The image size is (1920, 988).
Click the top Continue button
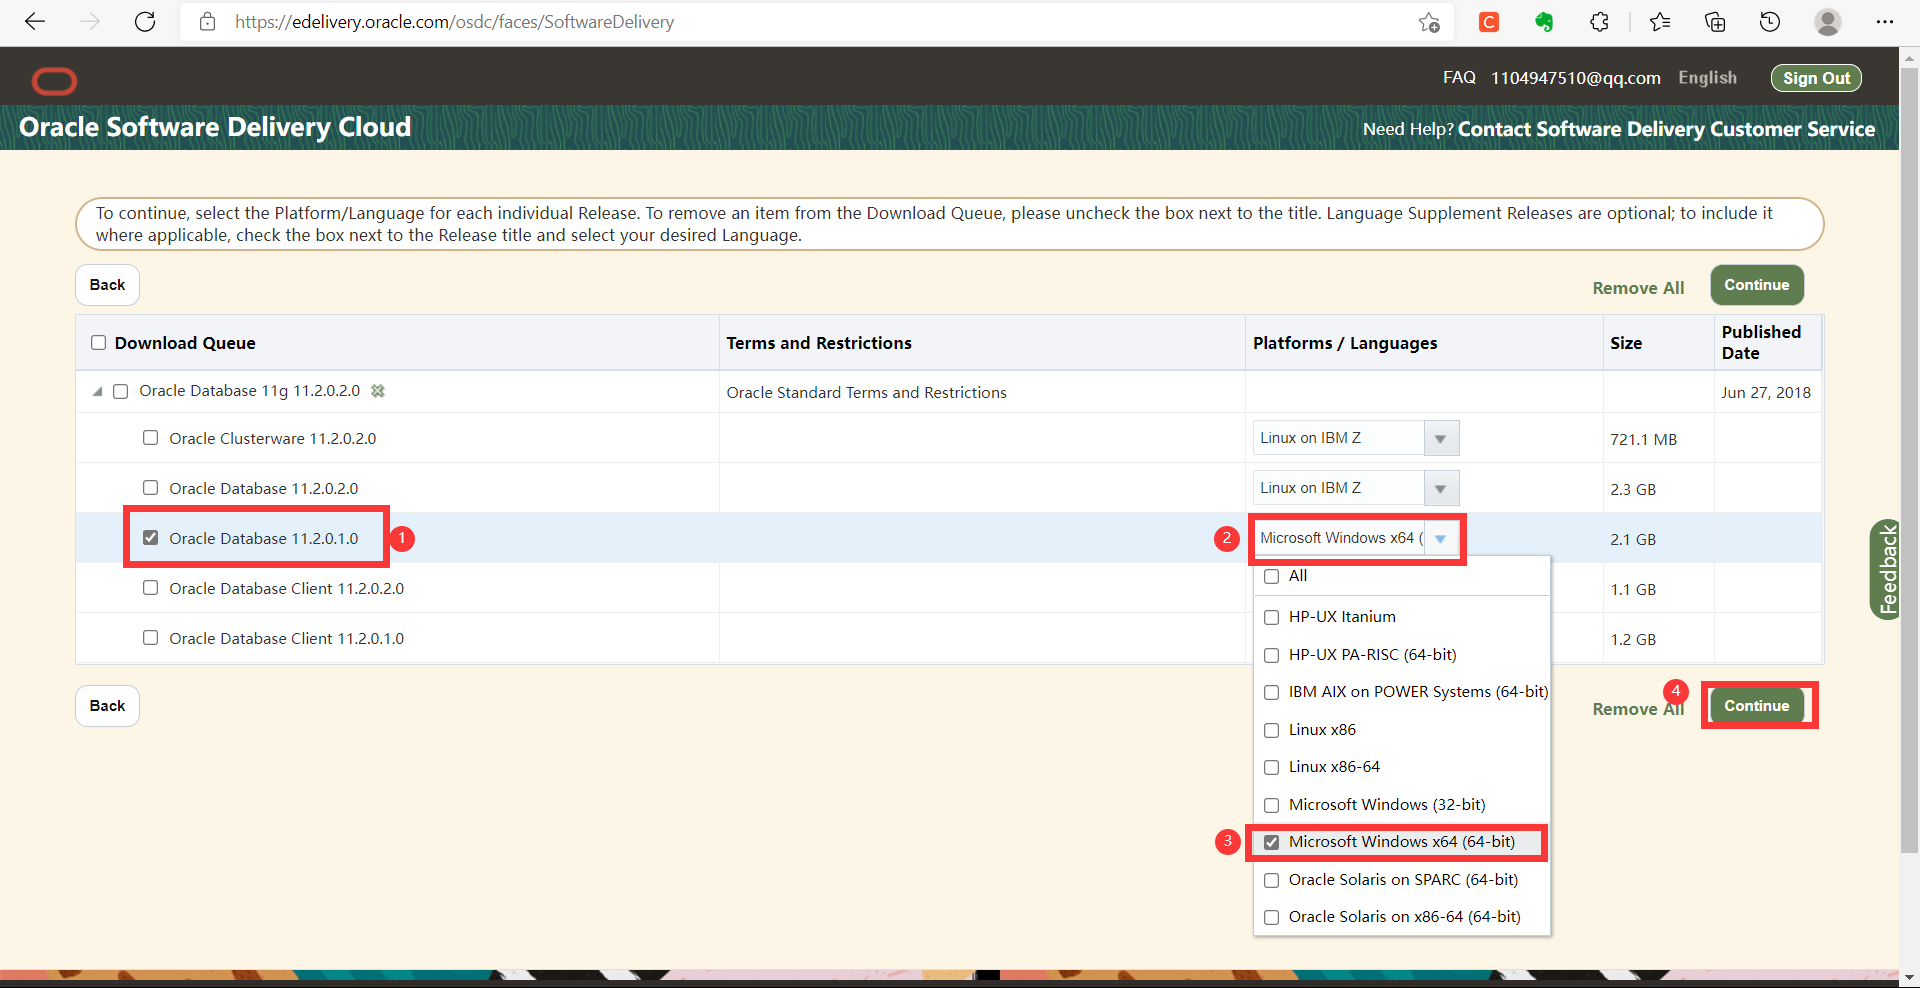click(1756, 285)
